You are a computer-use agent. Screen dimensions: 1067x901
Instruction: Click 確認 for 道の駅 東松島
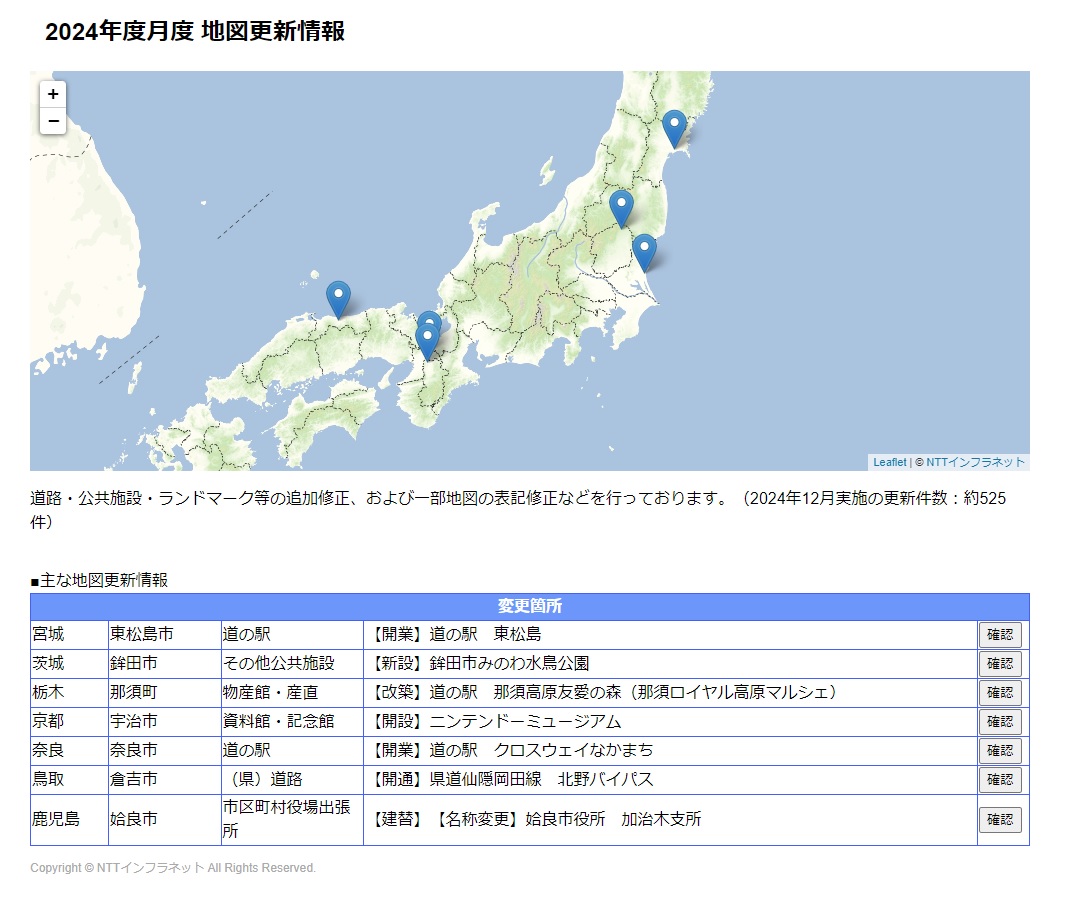(1000, 635)
